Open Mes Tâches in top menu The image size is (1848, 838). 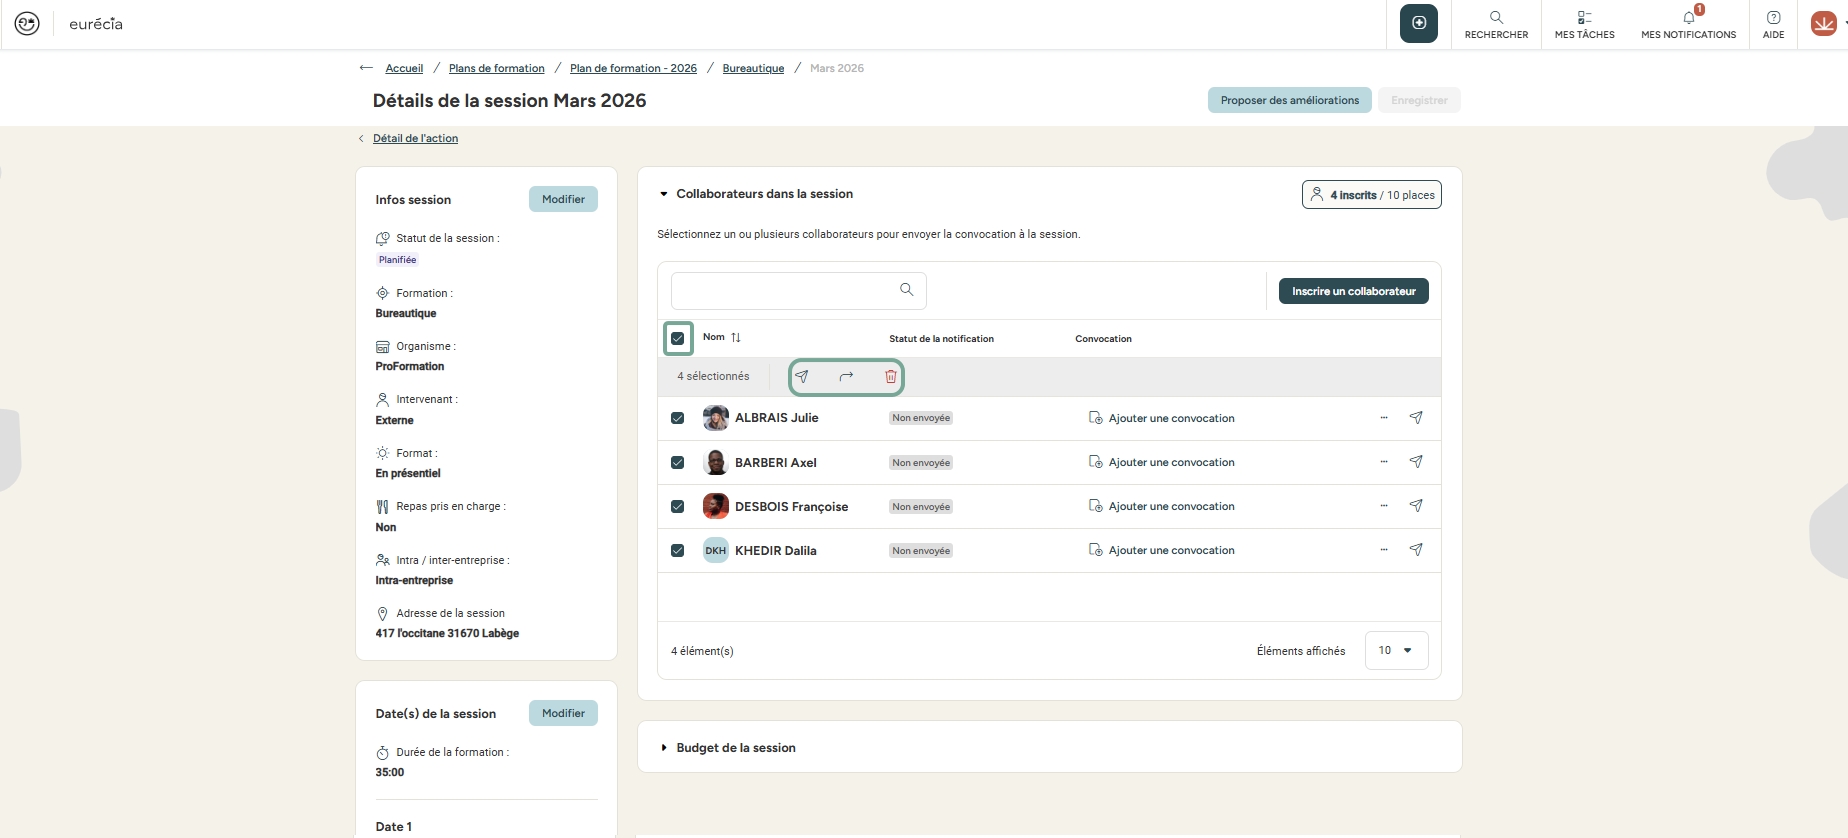tap(1584, 23)
